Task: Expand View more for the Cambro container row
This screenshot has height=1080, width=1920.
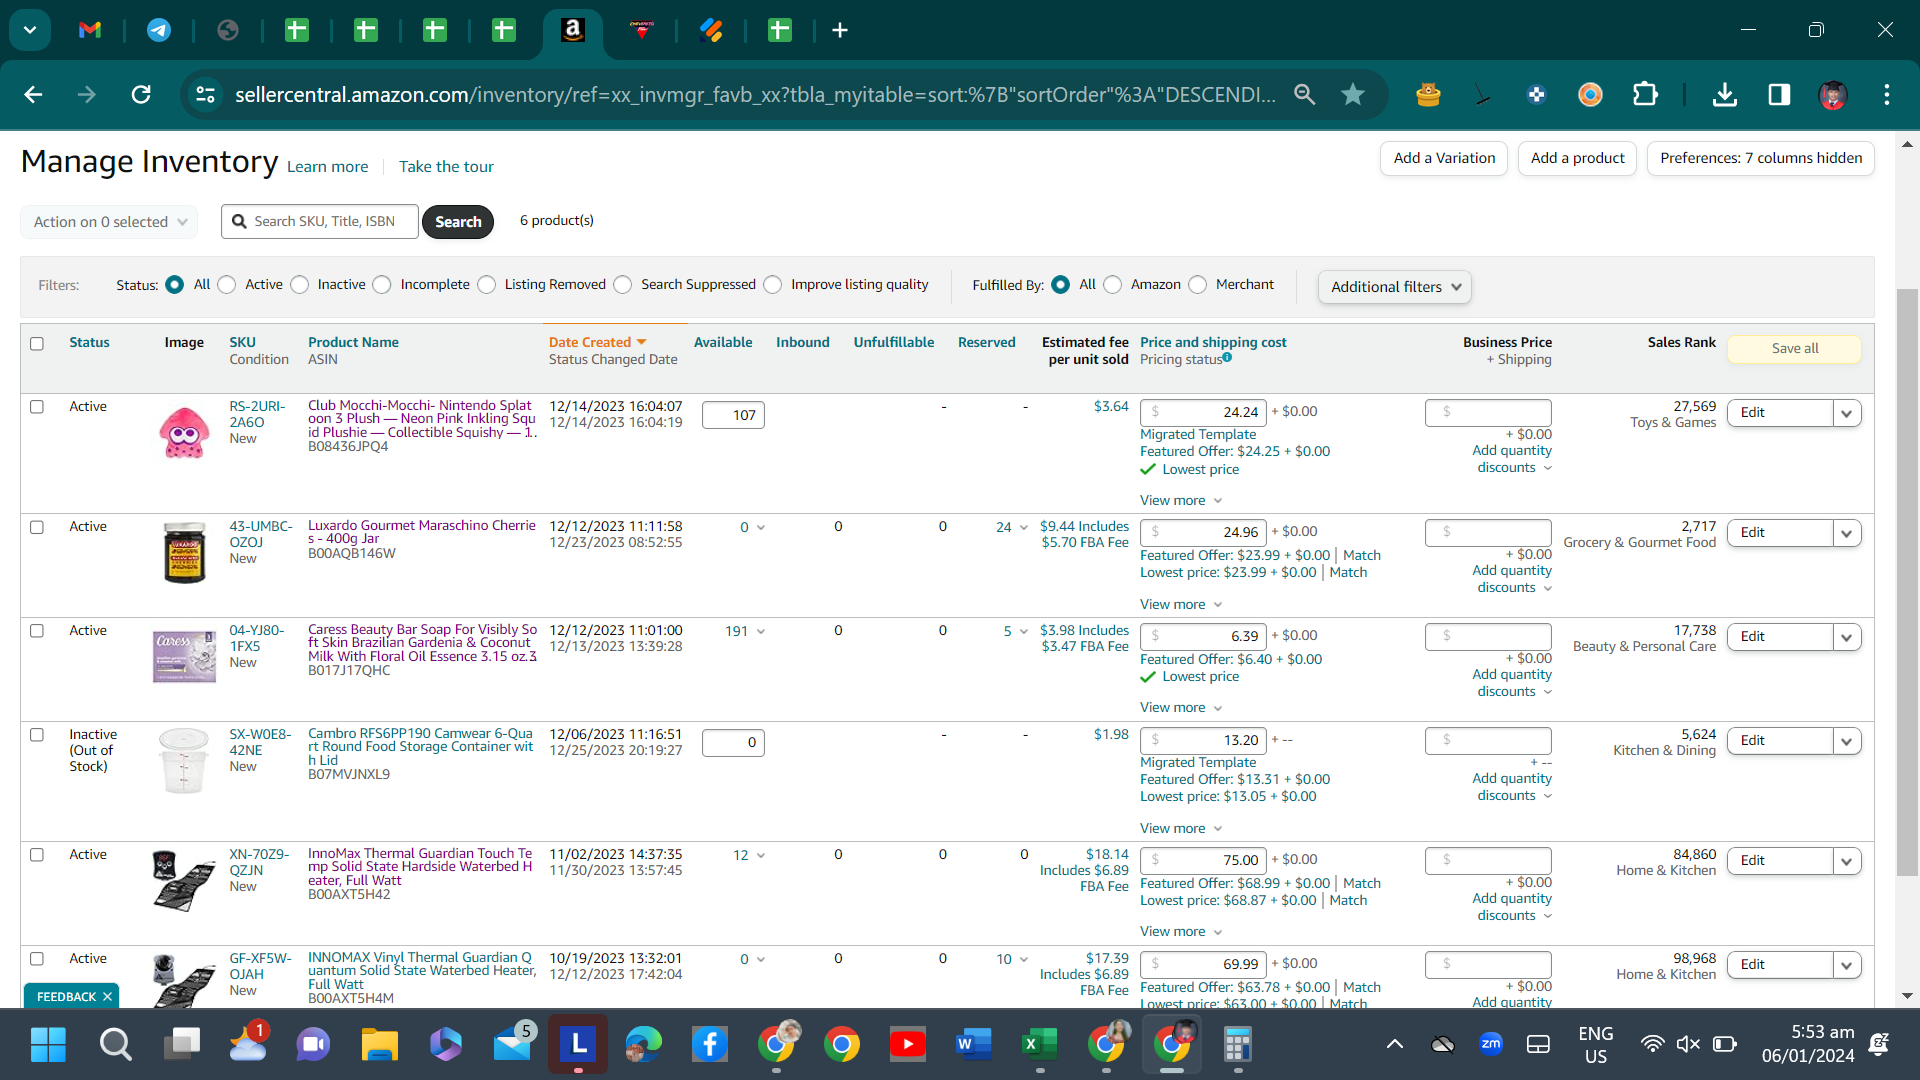Action: (1181, 829)
